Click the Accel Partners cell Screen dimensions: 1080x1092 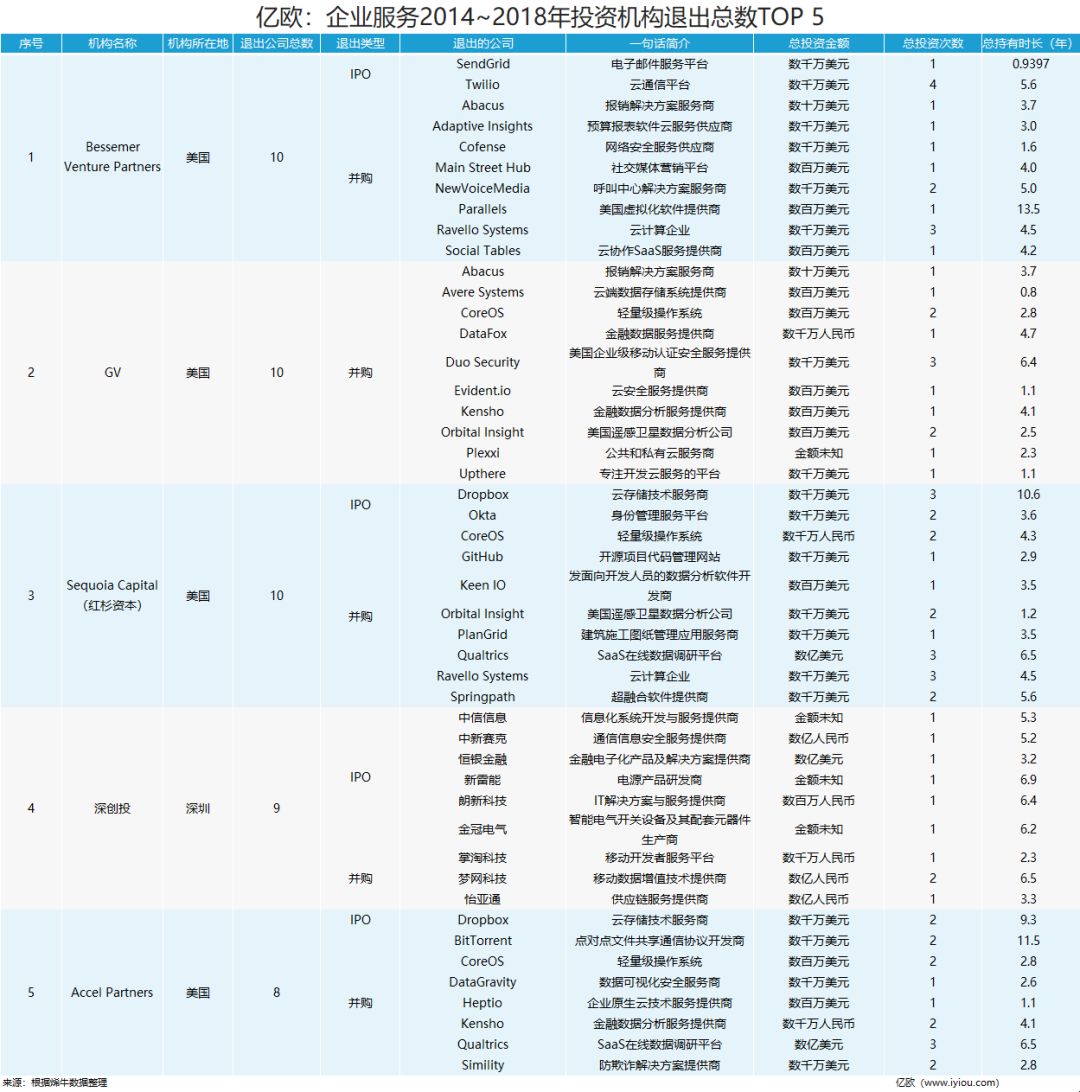click(x=112, y=992)
